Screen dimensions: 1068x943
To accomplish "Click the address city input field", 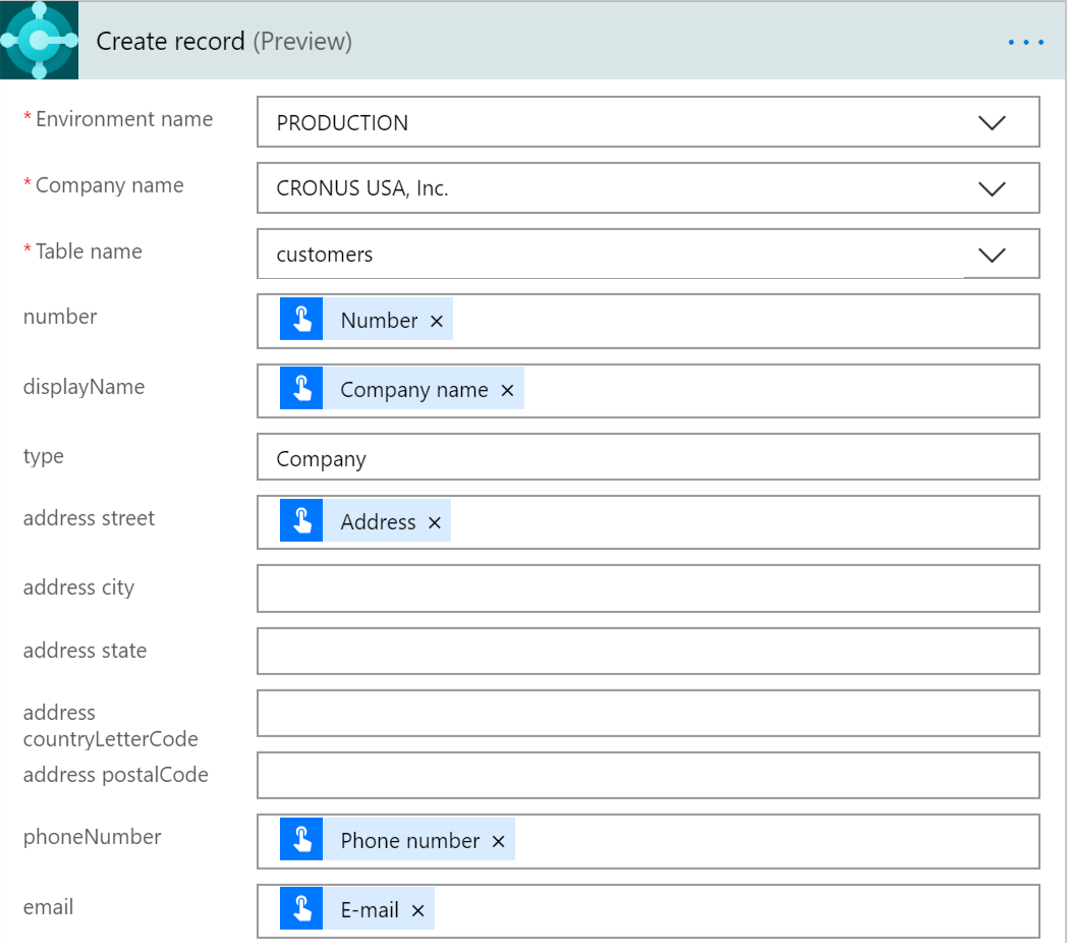I will click(x=648, y=589).
